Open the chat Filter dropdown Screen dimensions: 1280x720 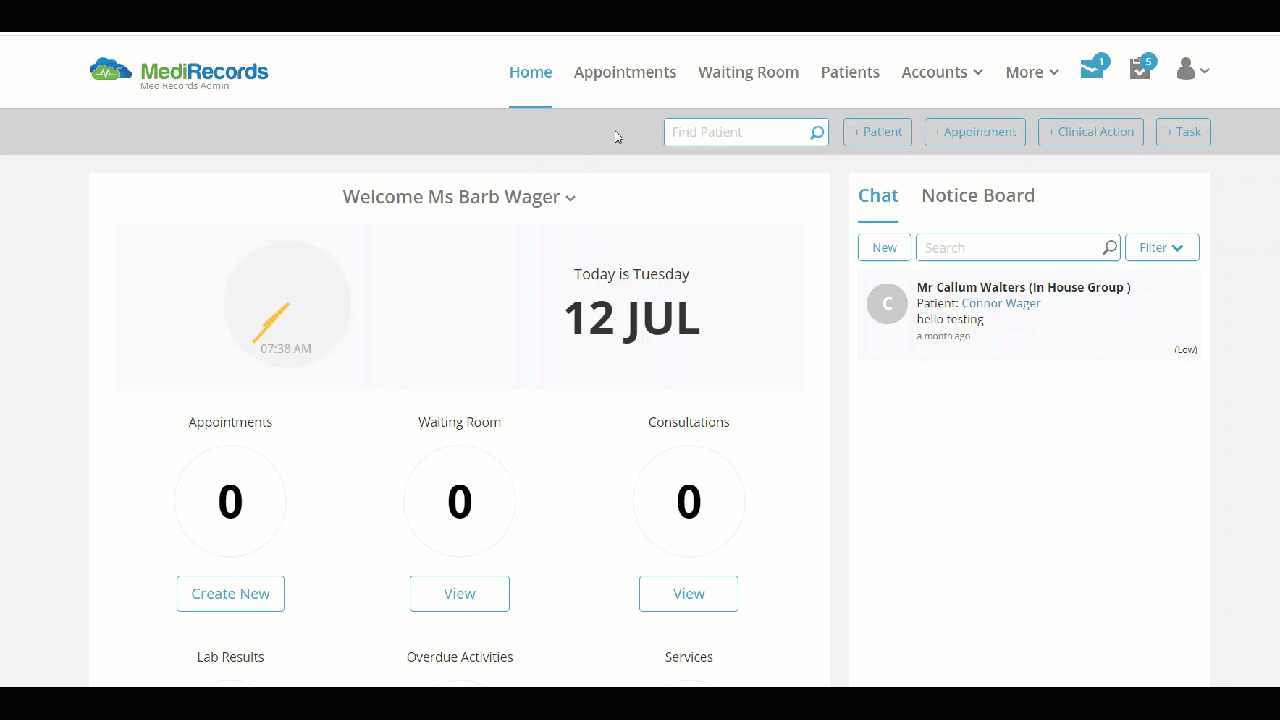click(x=1162, y=248)
